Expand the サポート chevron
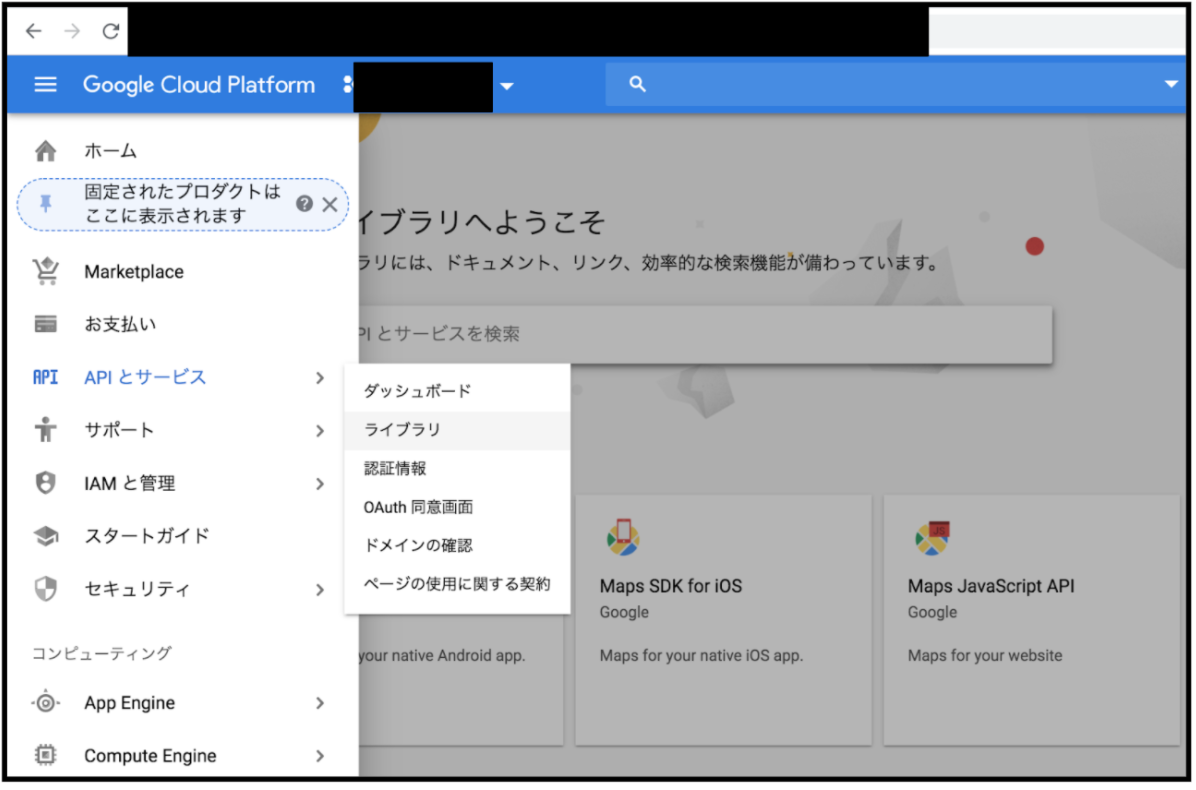Viewport: 1196px width, 790px height. coord(320,432)
